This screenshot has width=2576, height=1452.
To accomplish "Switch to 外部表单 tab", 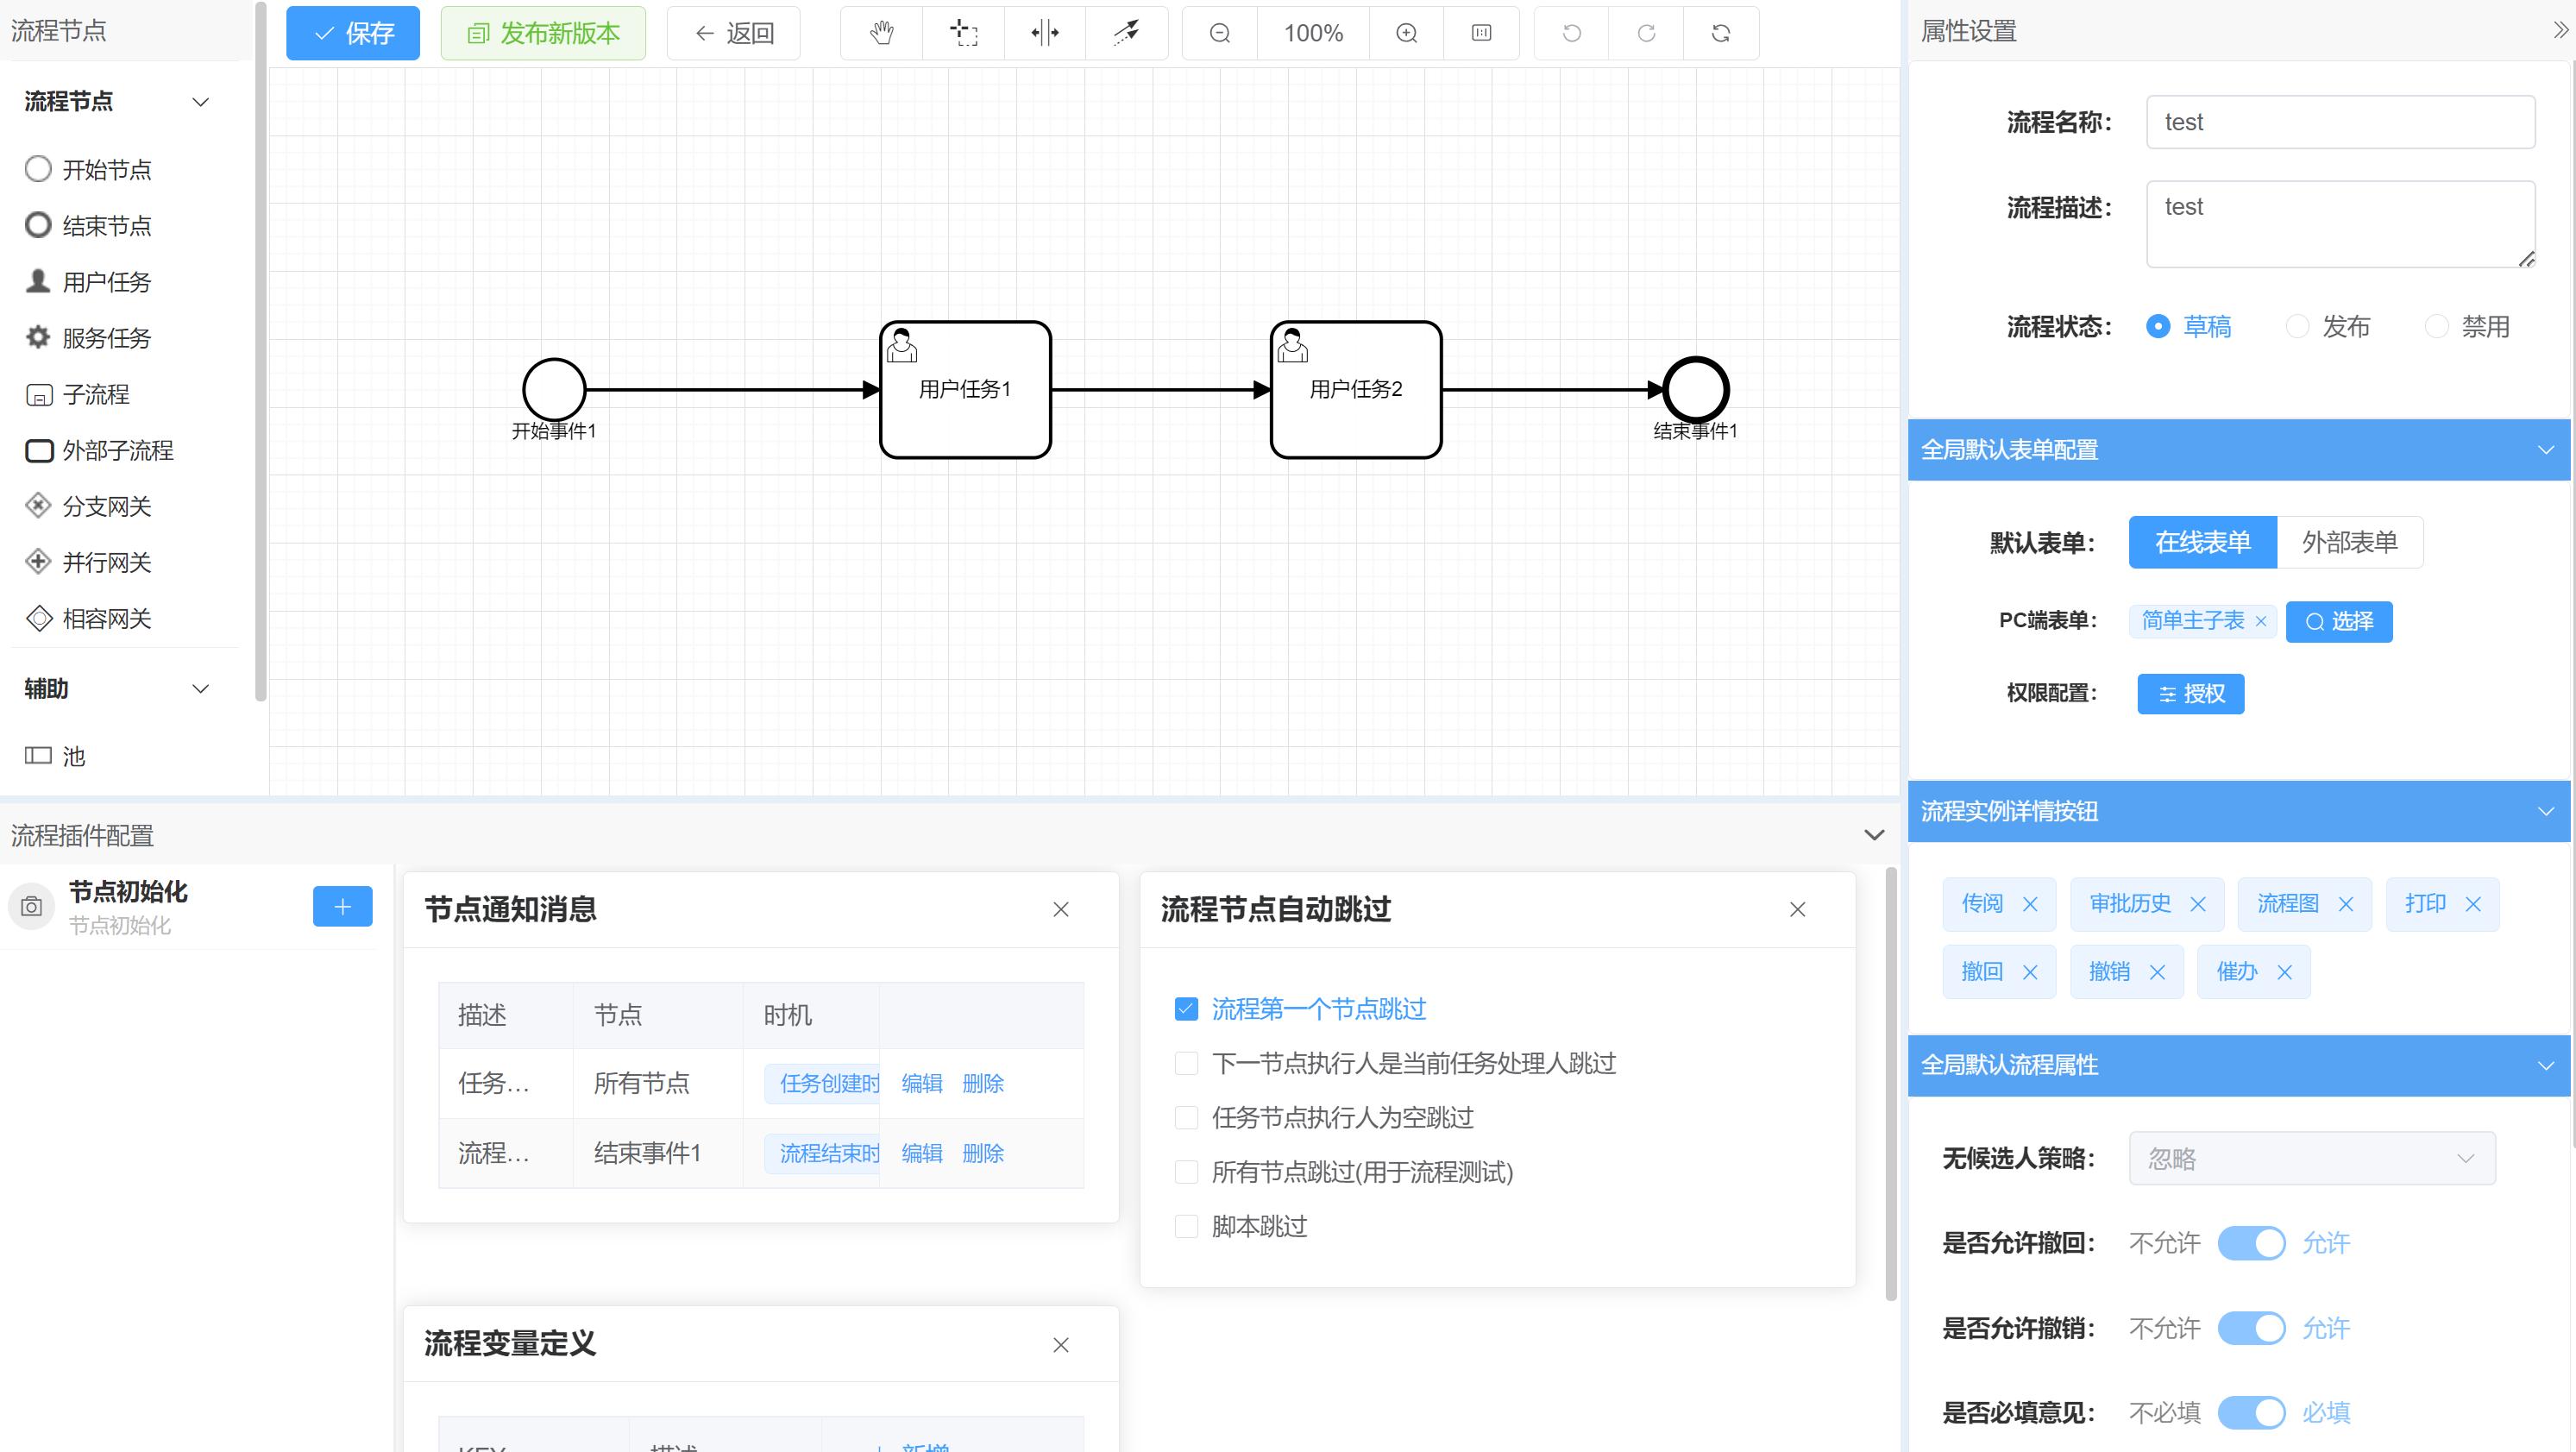I will [x=2349, y=542].
